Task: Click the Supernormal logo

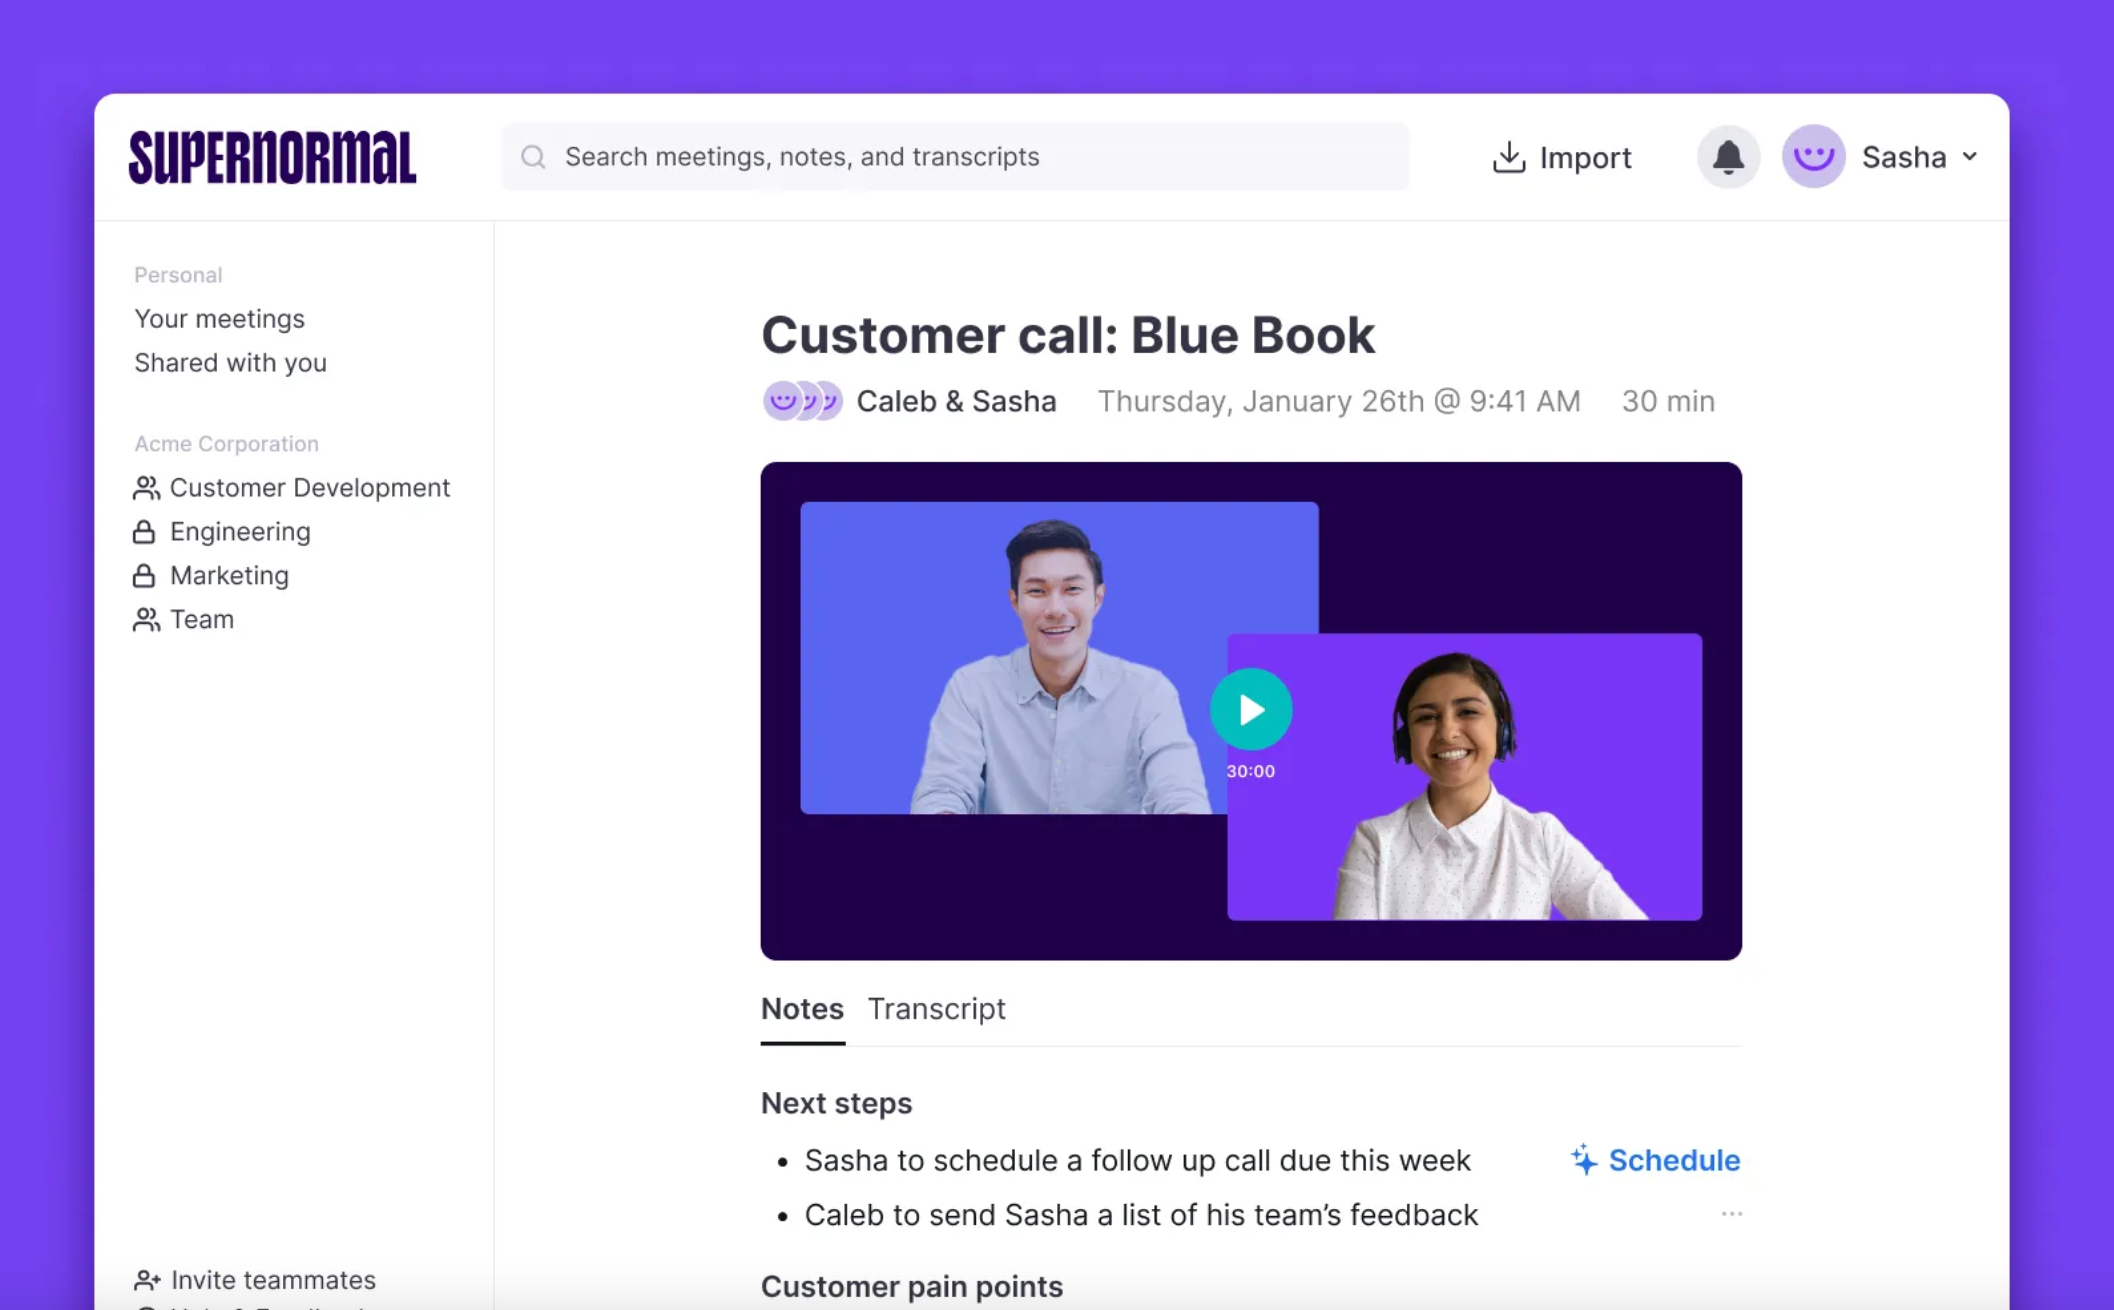Action: click(272, 157)
